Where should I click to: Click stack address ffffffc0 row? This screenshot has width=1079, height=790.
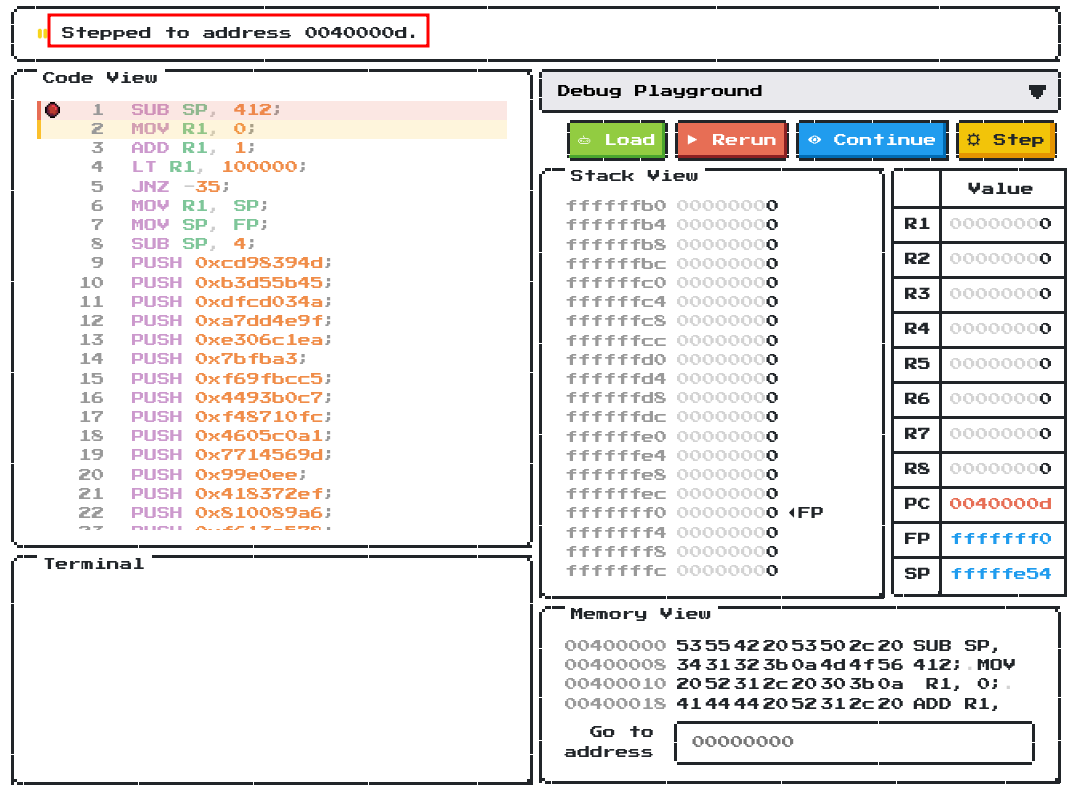[x=672, y=283]
